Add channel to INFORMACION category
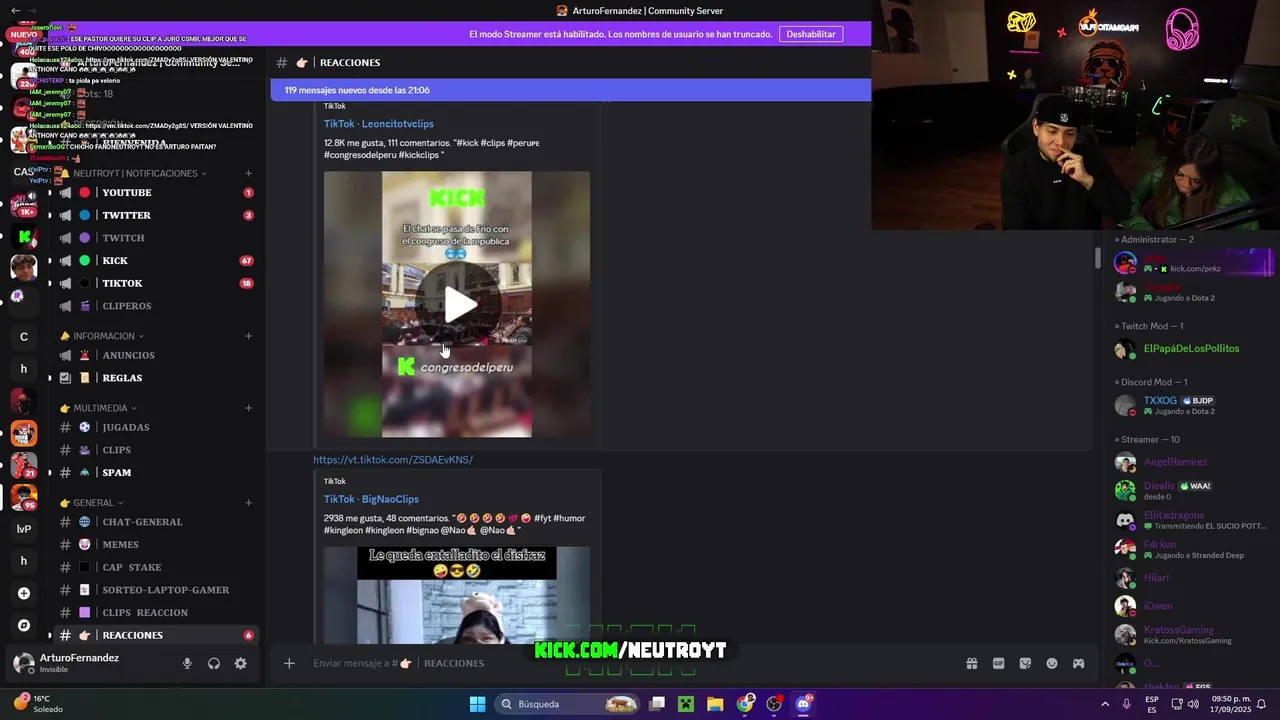The height and width of the screenshot is (720, 1280). tap(249, 336)
